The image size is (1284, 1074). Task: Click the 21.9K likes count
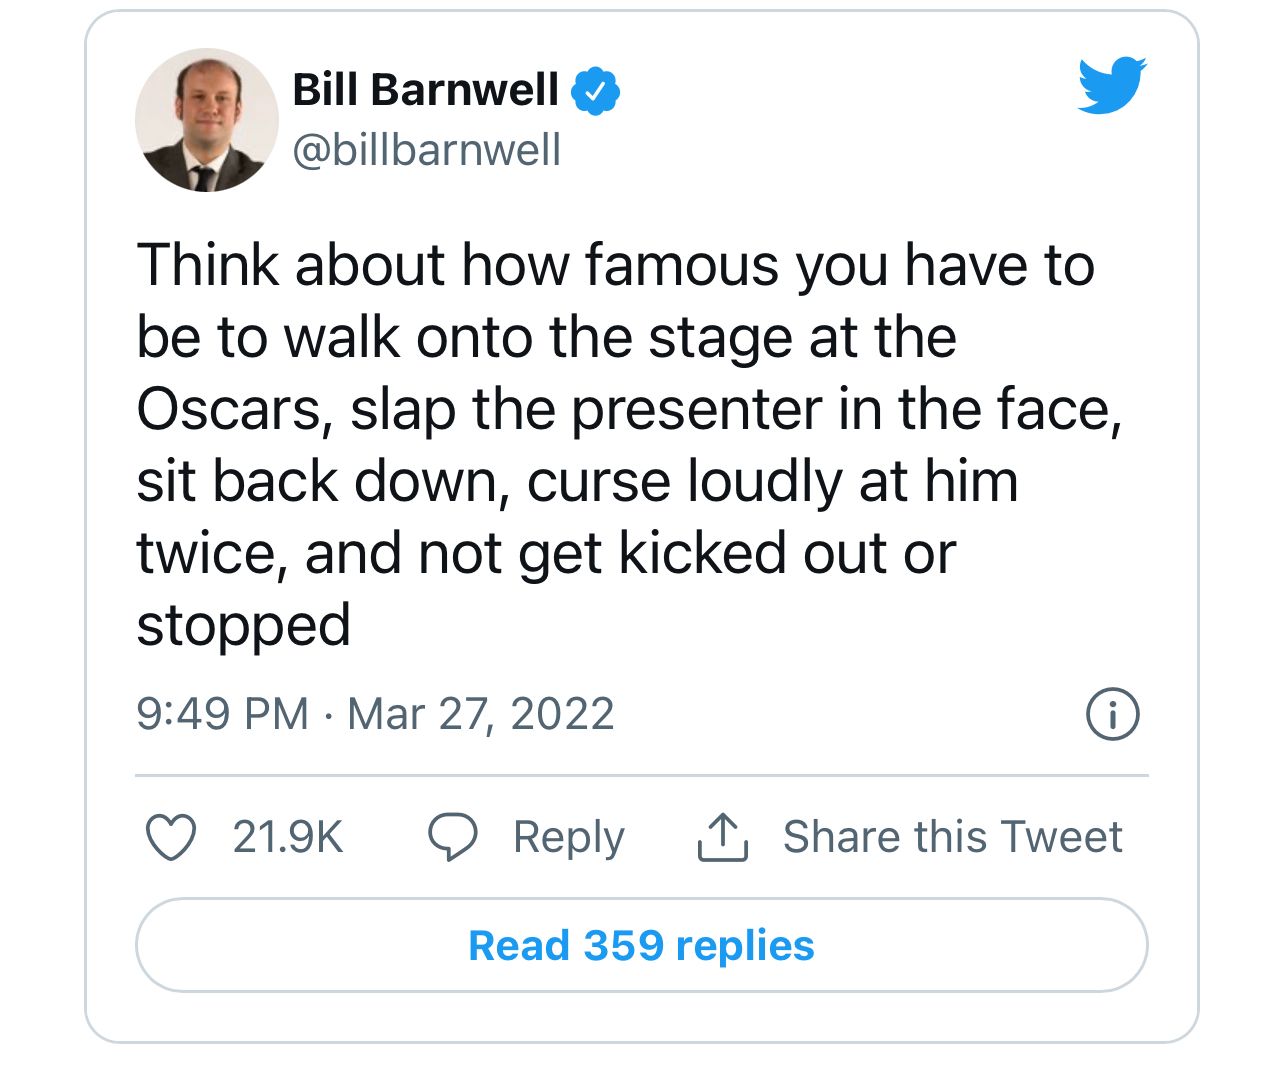288,837
